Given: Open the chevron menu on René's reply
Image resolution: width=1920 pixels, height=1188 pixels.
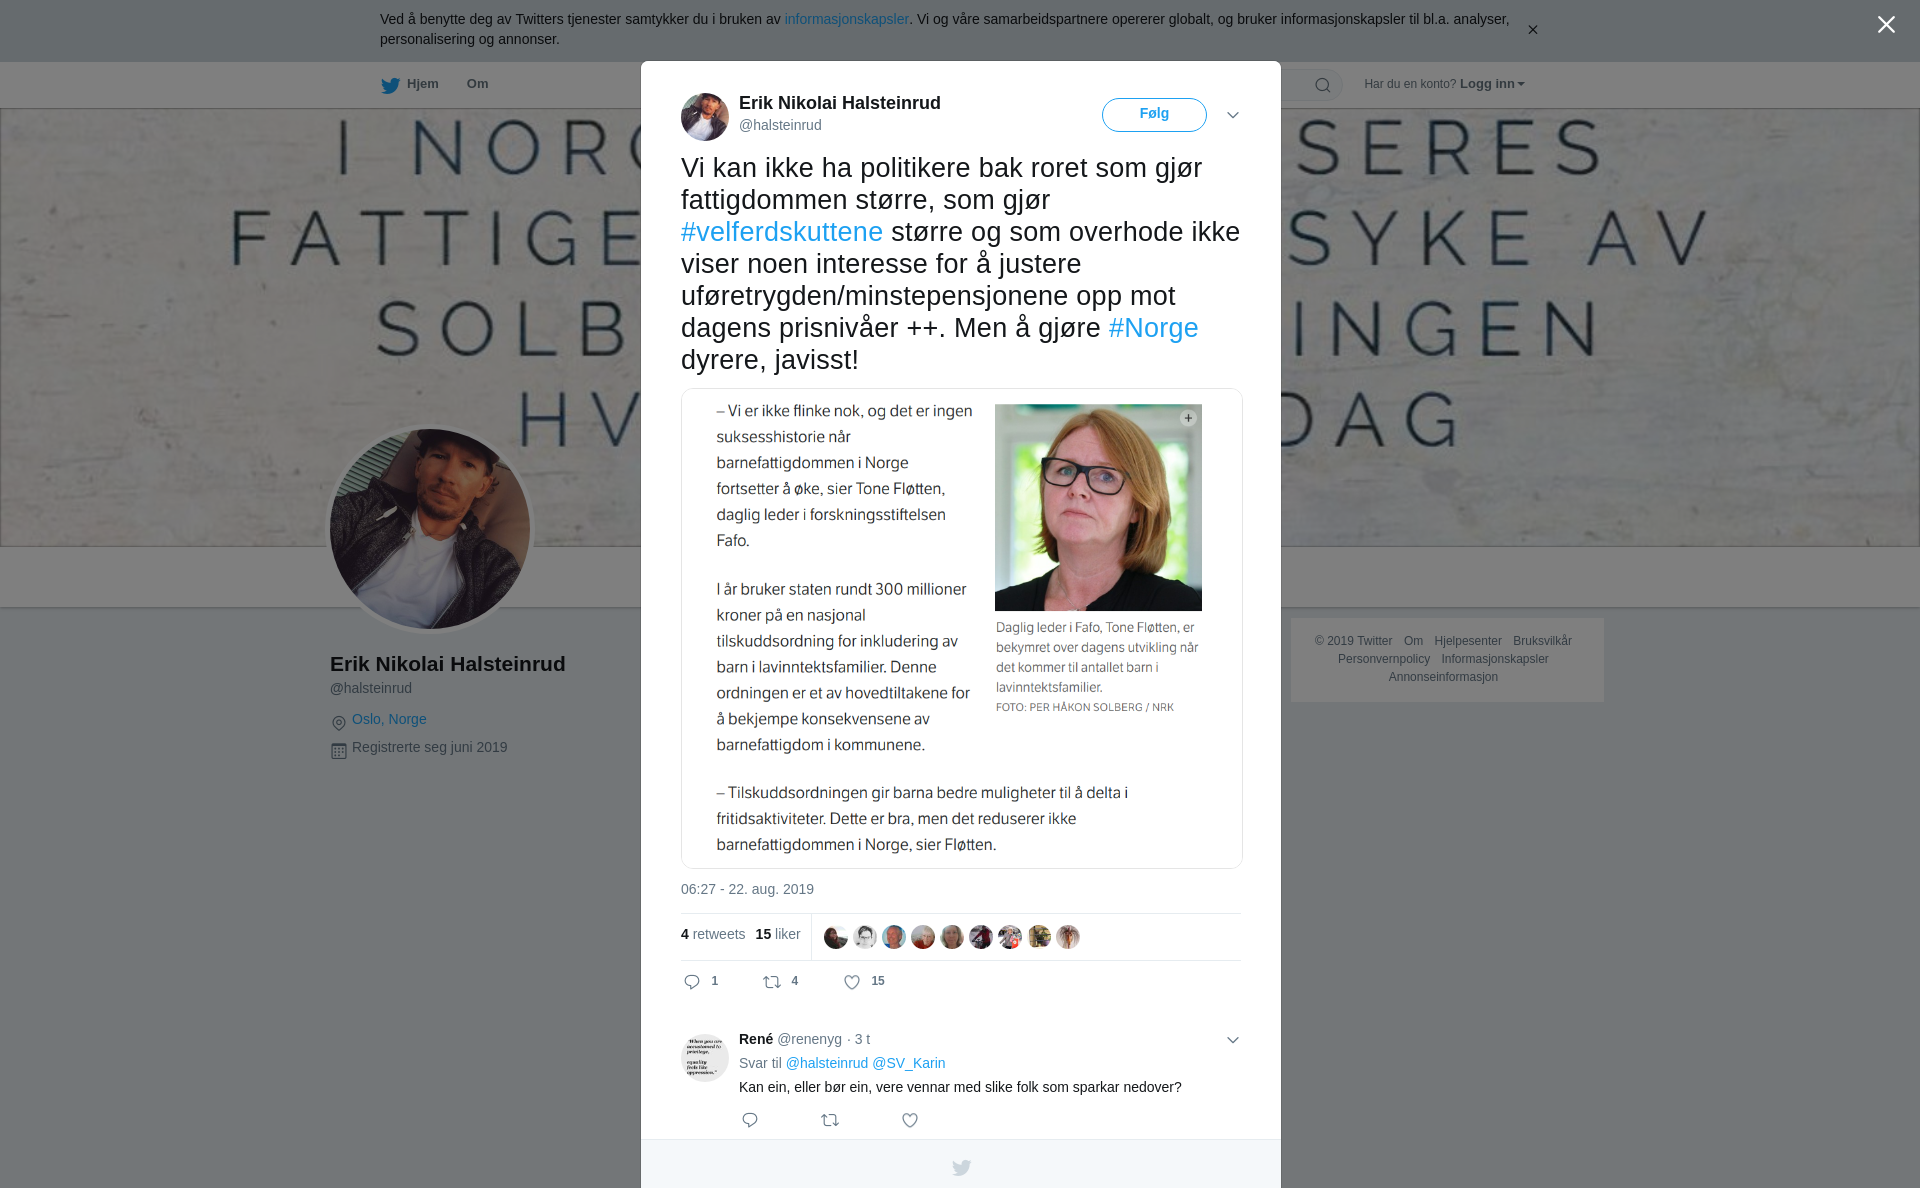Looking at the screenshot, I should (1233, 1040).
